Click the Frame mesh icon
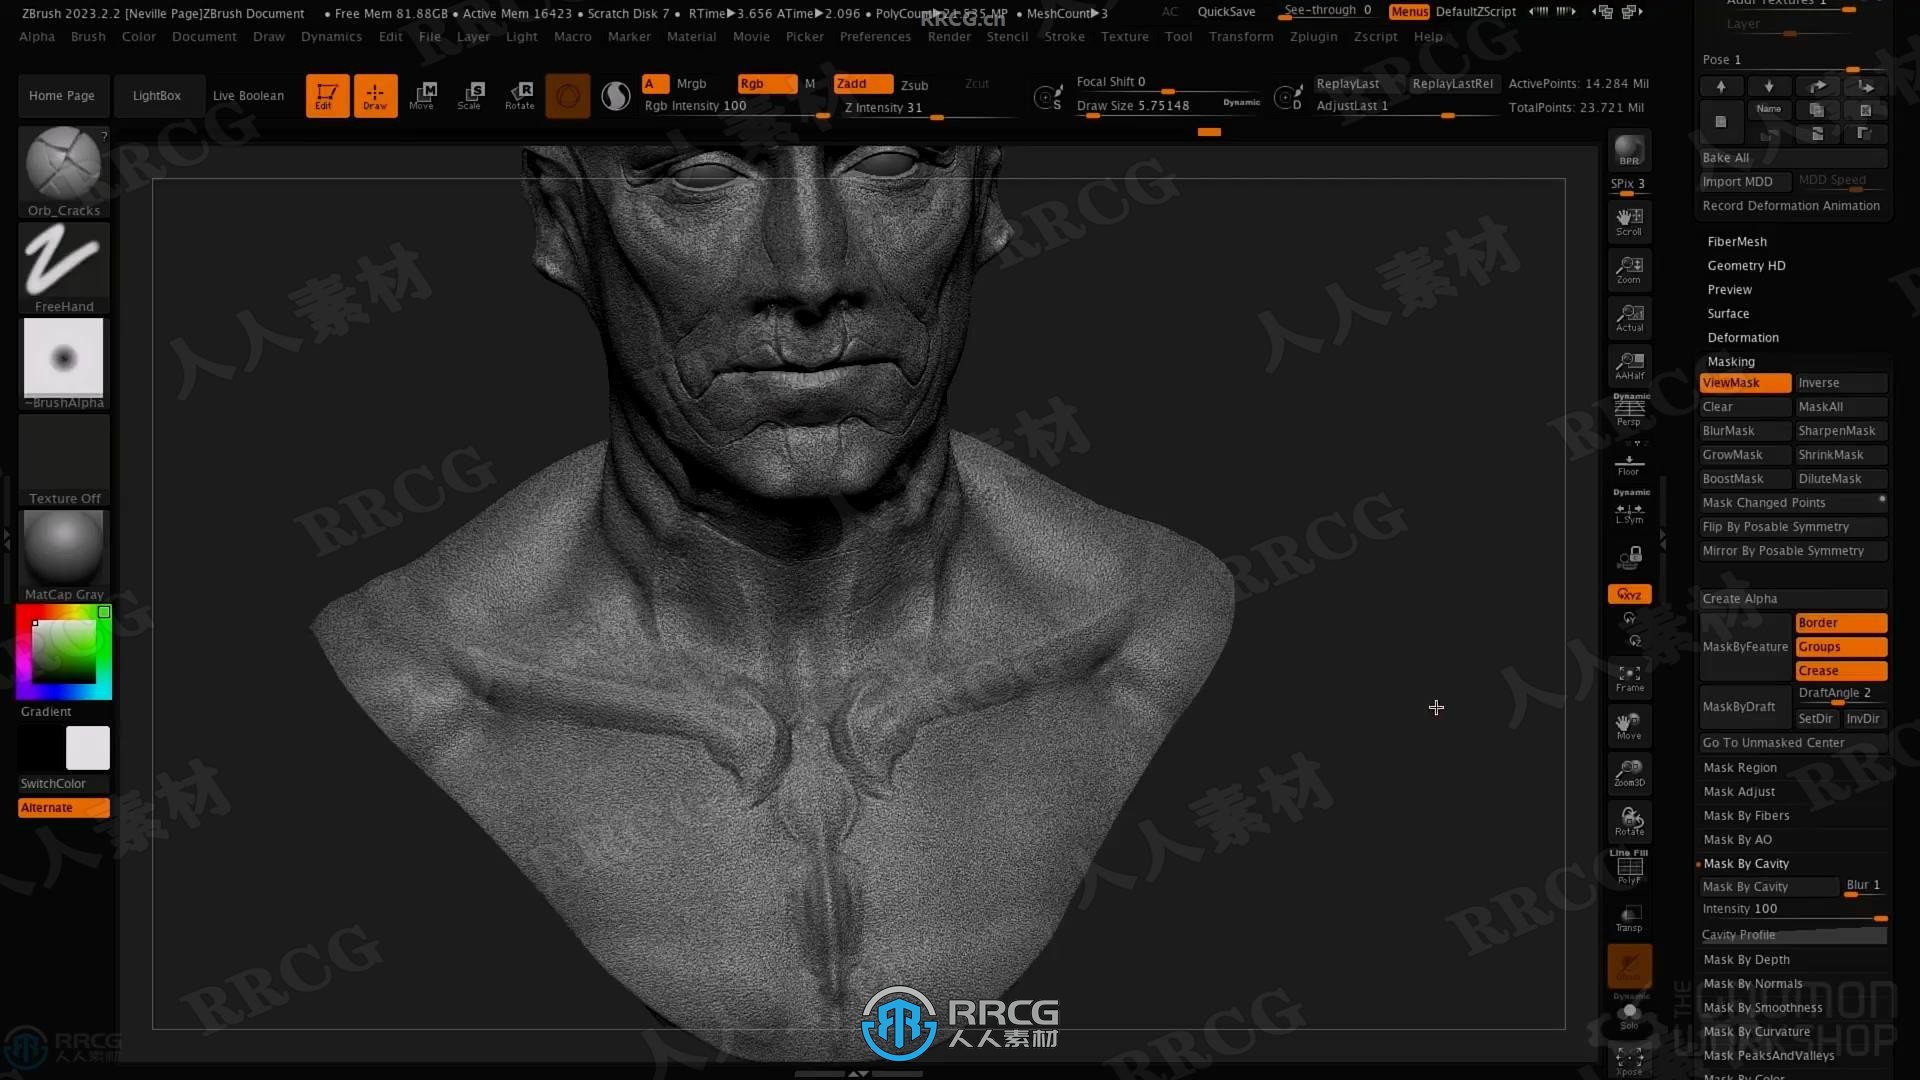The height and width of the screenshot is (1080, 1920). coord(1629,678)
